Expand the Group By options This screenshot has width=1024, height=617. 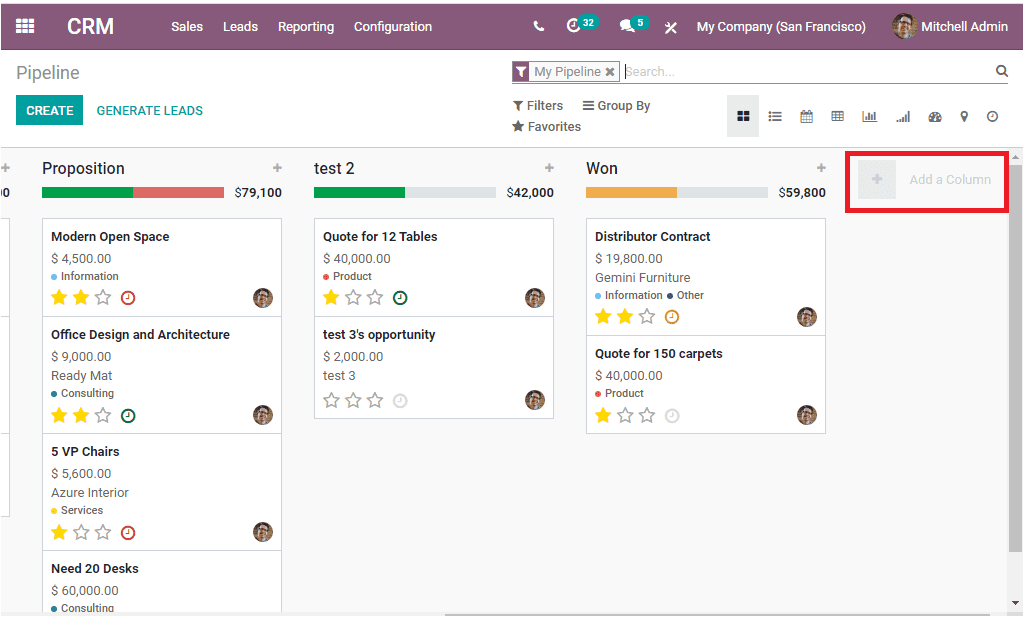pyautogui.click(x=616, y=105)
